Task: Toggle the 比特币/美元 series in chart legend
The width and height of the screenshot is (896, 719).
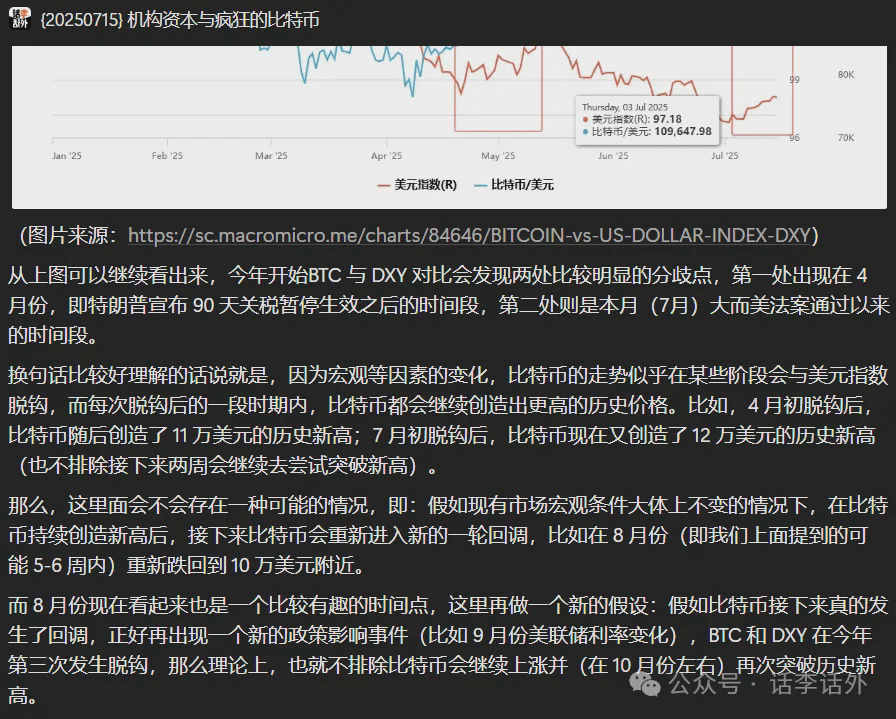Action: point(514,185)
